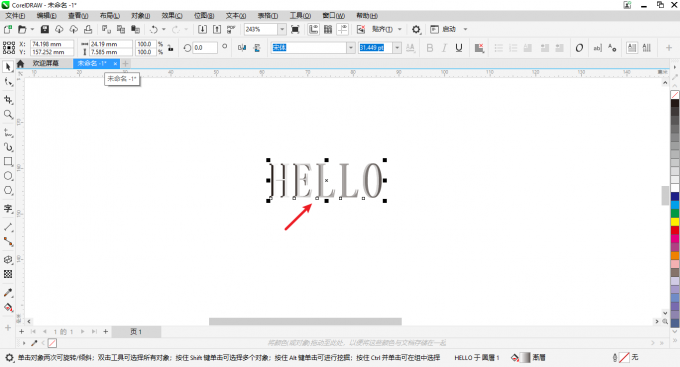Select the Shape edit tool

point(8,82)
